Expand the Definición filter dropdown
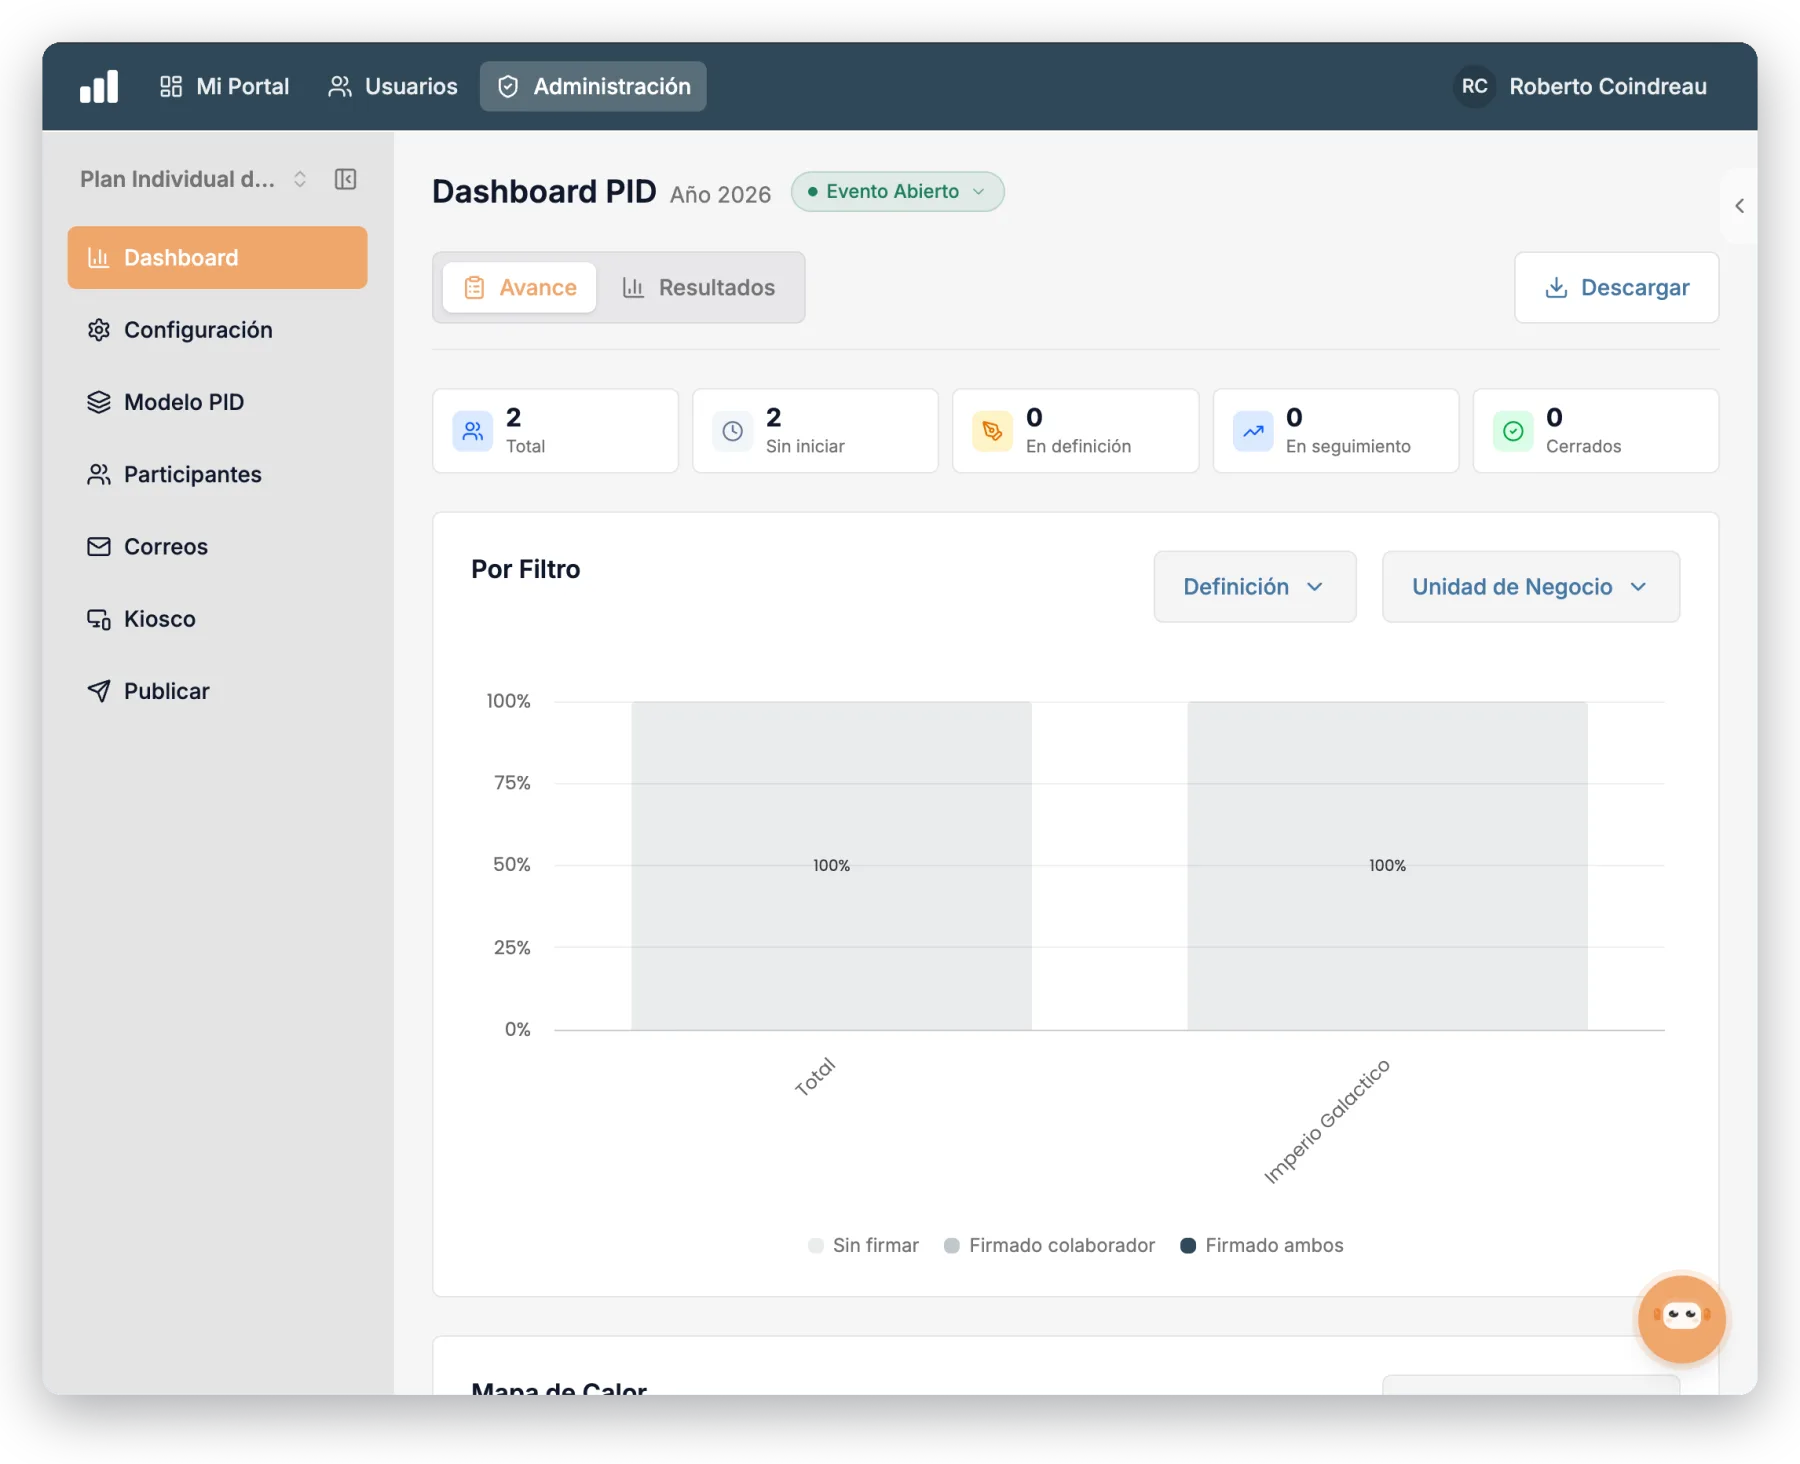 (1255, 587)
